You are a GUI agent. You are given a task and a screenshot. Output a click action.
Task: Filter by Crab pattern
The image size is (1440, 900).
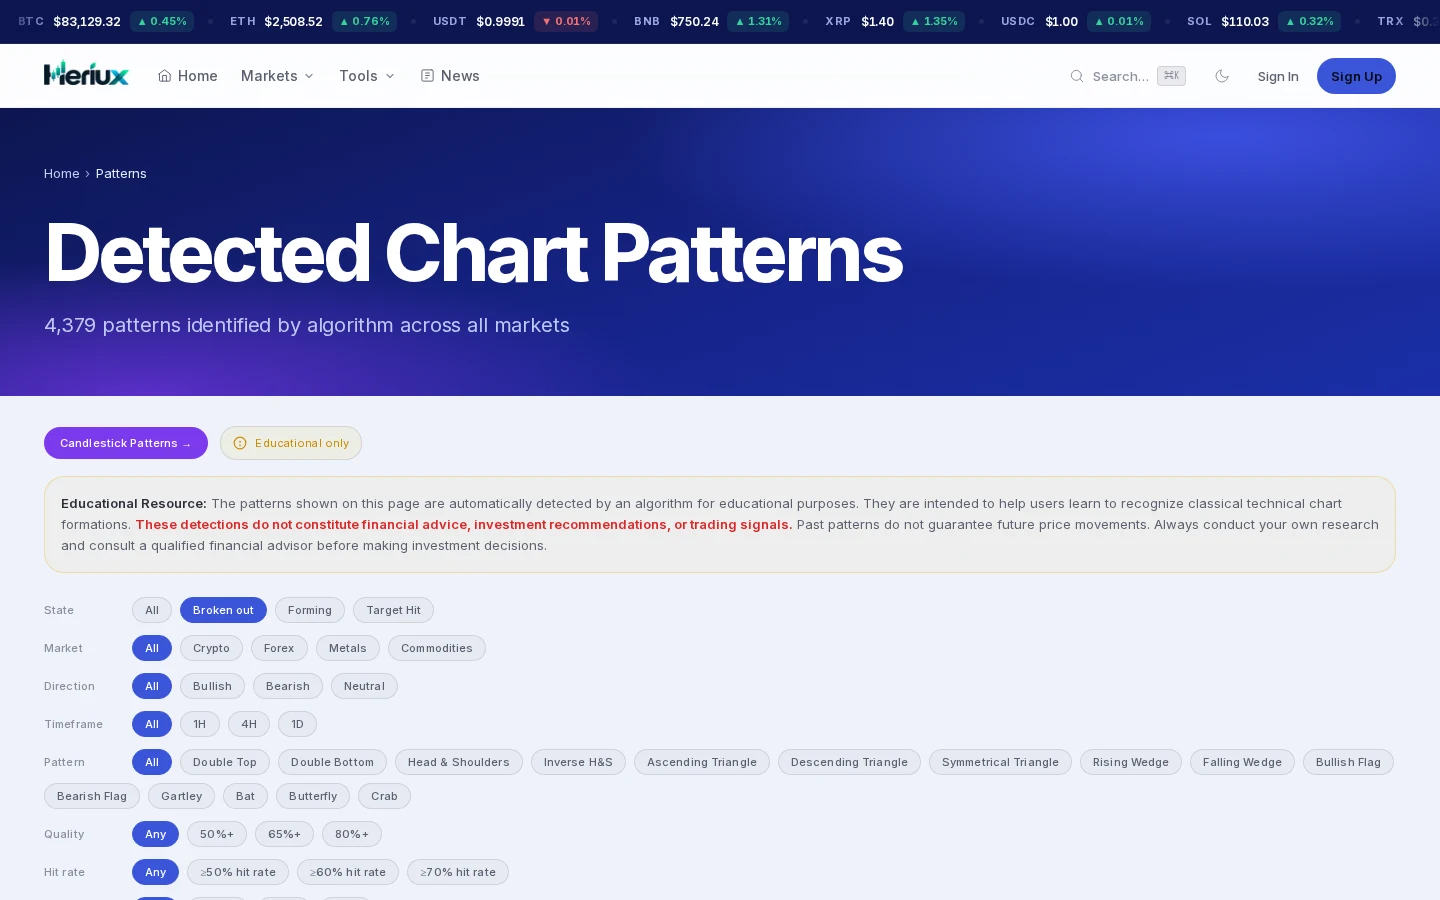tap(384, 796)
